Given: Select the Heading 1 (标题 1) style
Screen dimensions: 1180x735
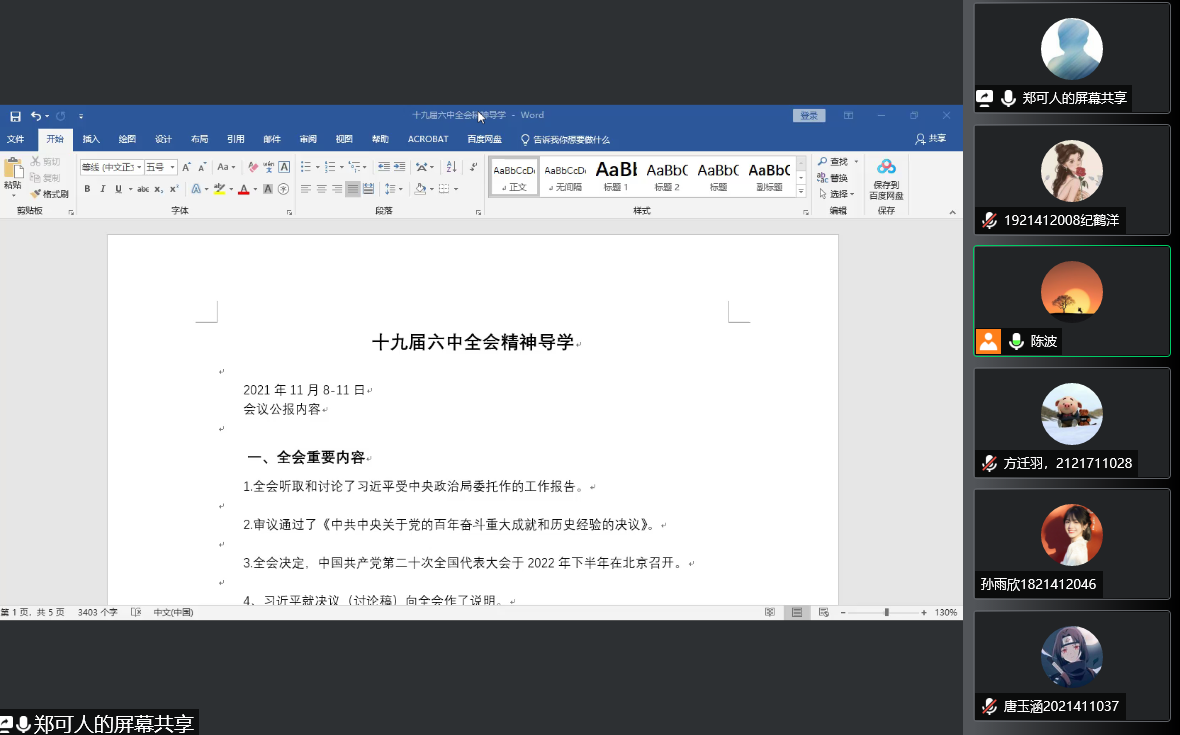Looking at the screenshot, I should (616, 176).
